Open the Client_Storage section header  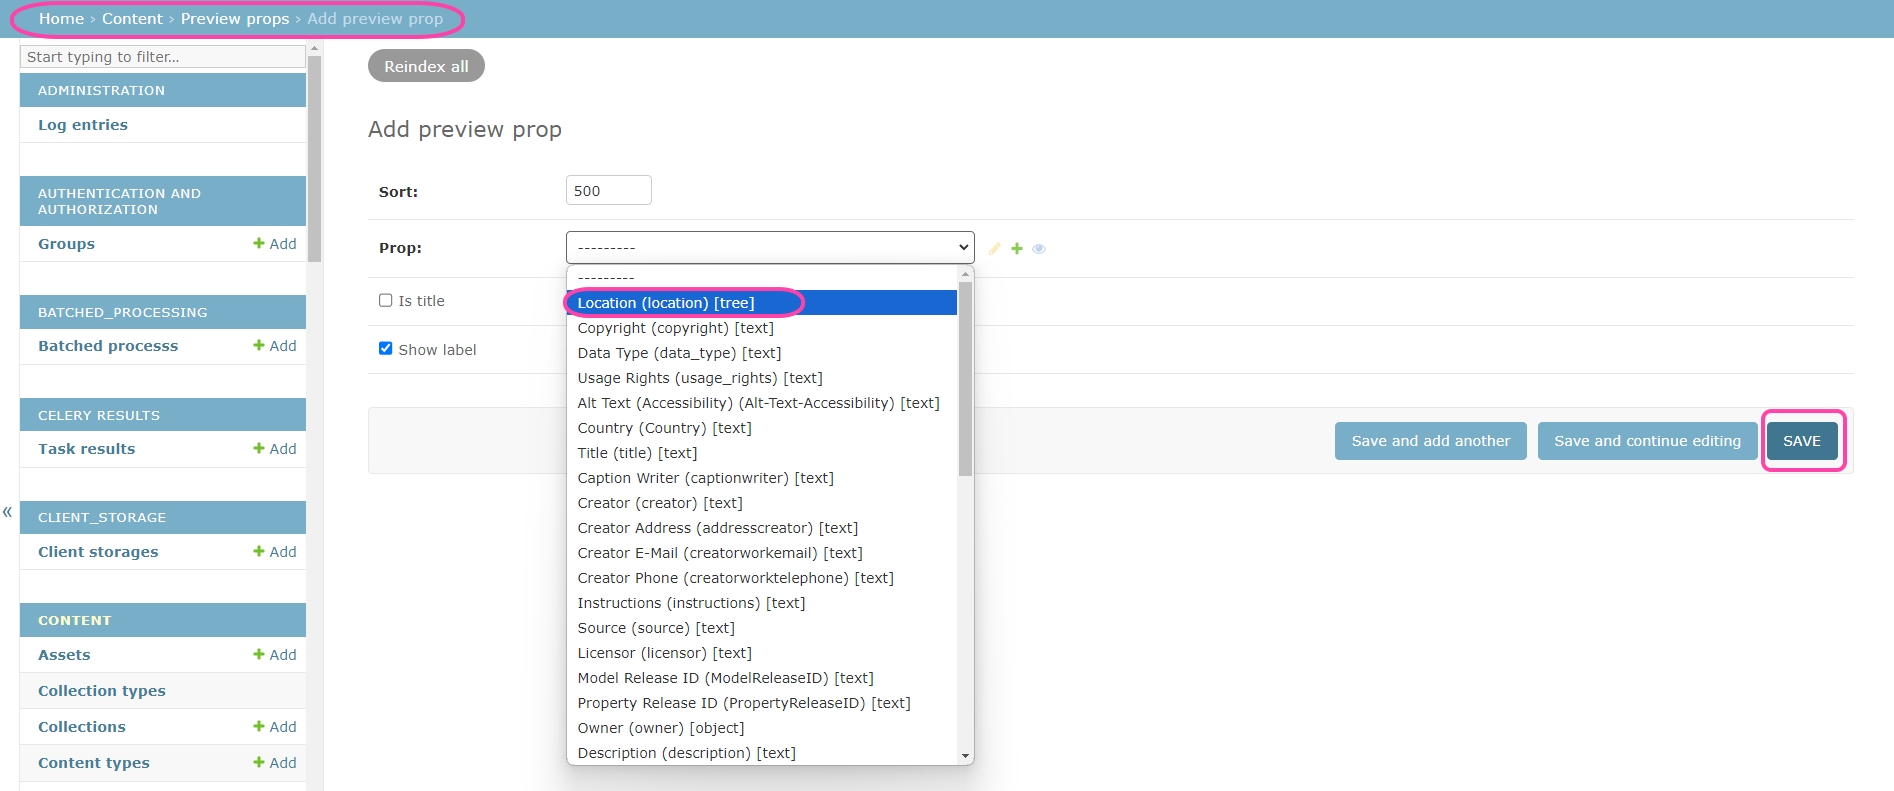pos(102,517)
